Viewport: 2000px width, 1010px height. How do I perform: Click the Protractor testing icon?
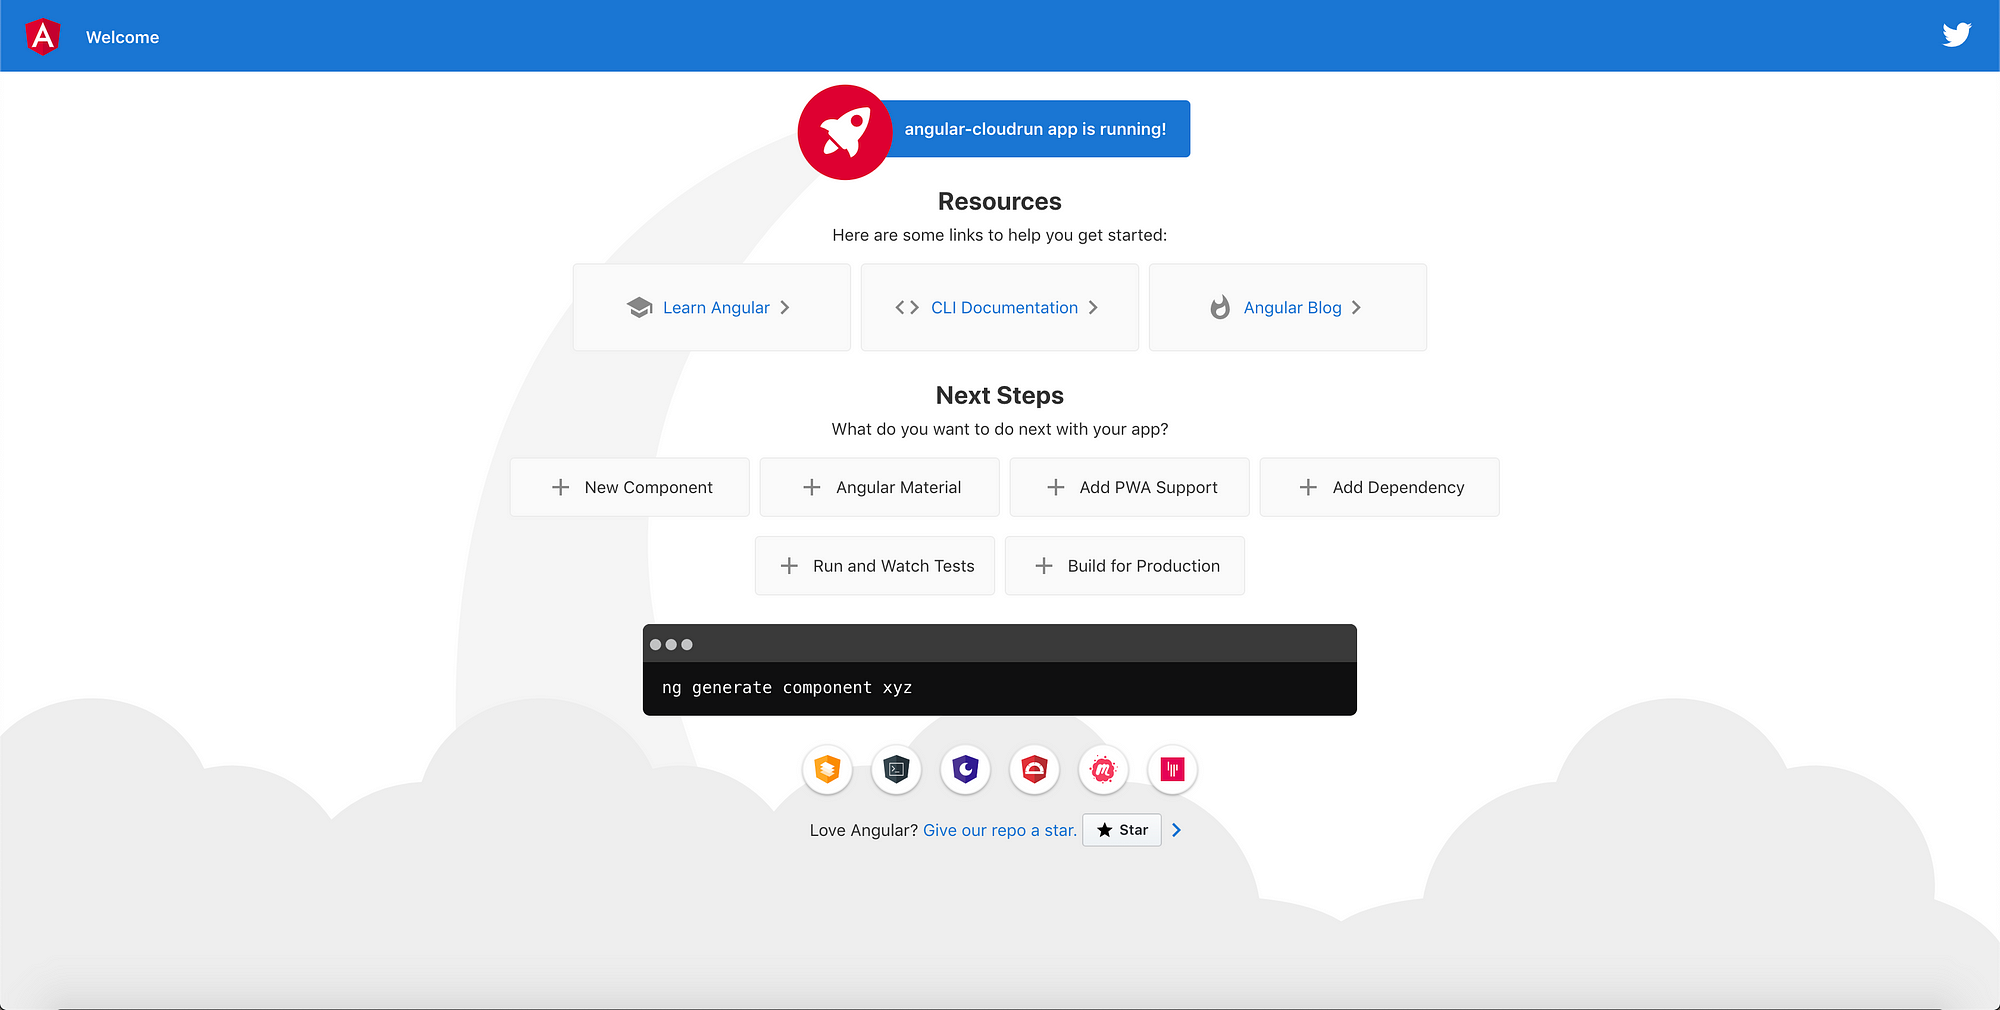coord(1034,770)
